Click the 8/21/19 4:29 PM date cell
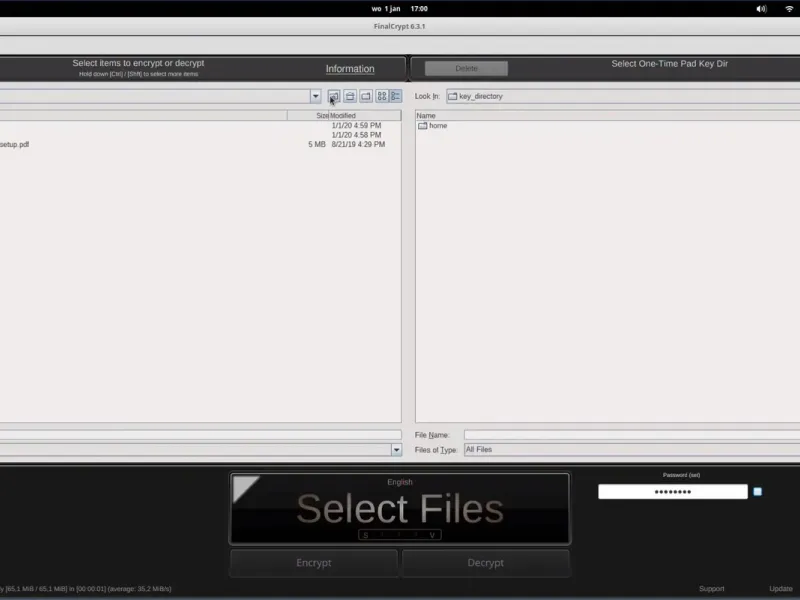This screenshot has height=600, width=800. (358, 144)
